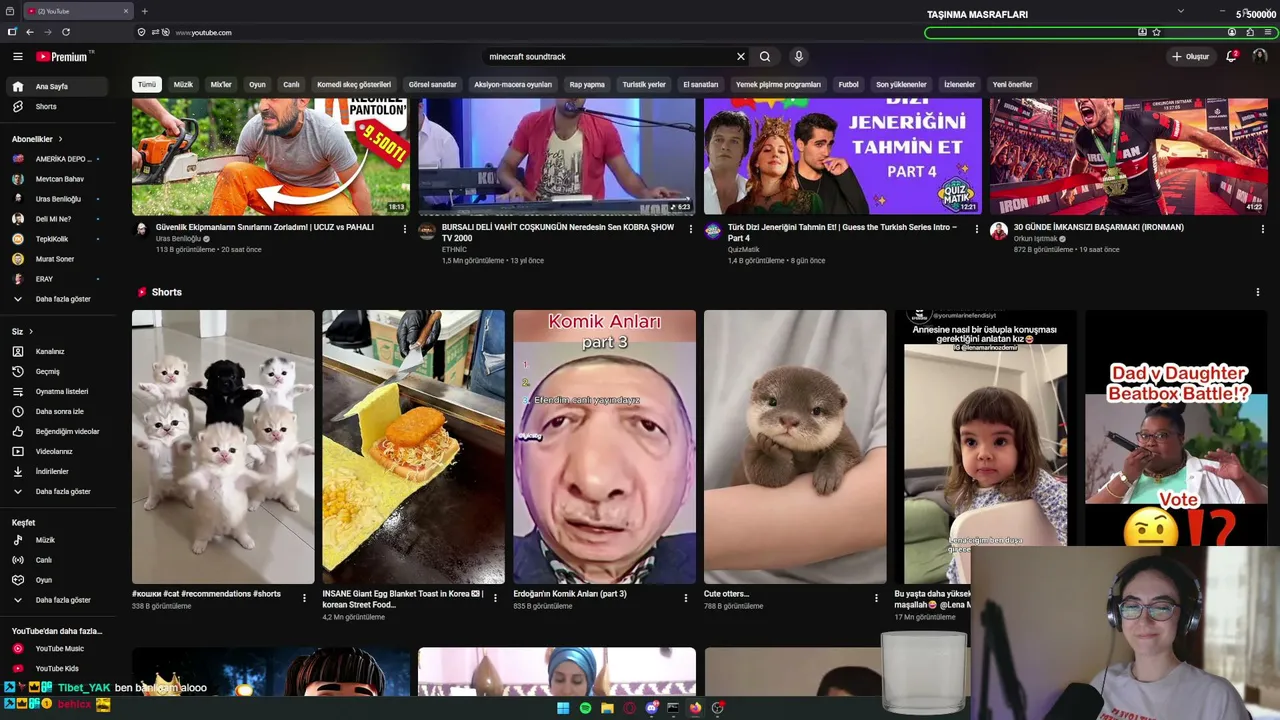1280x720 pixels.
Task: Open Oynatma listeleri in the sidebar
Action: [x=56, y=392]
